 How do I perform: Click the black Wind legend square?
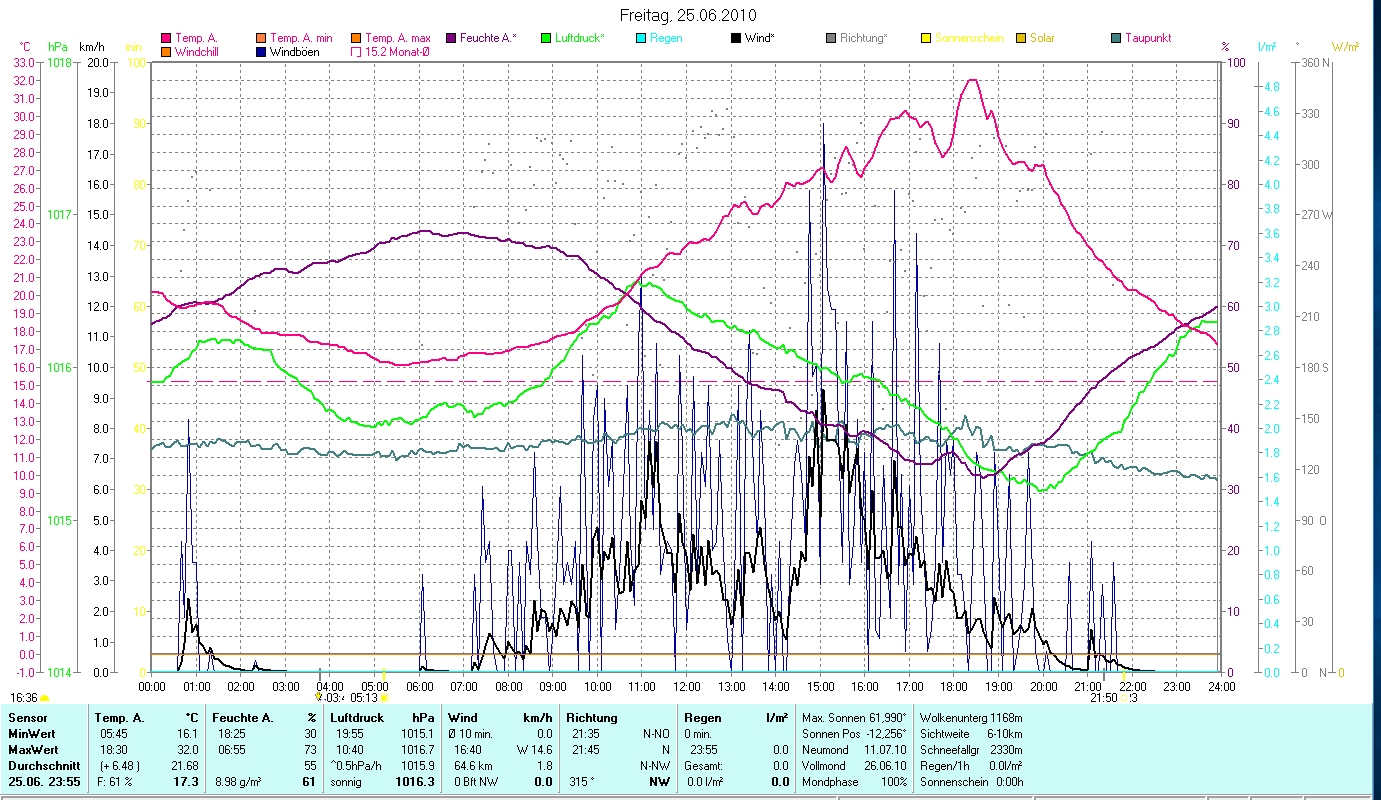736,38
